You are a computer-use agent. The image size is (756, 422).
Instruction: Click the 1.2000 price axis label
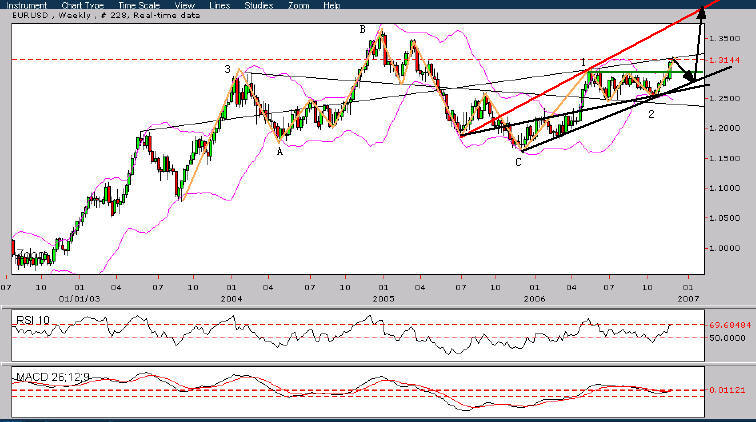723,128
